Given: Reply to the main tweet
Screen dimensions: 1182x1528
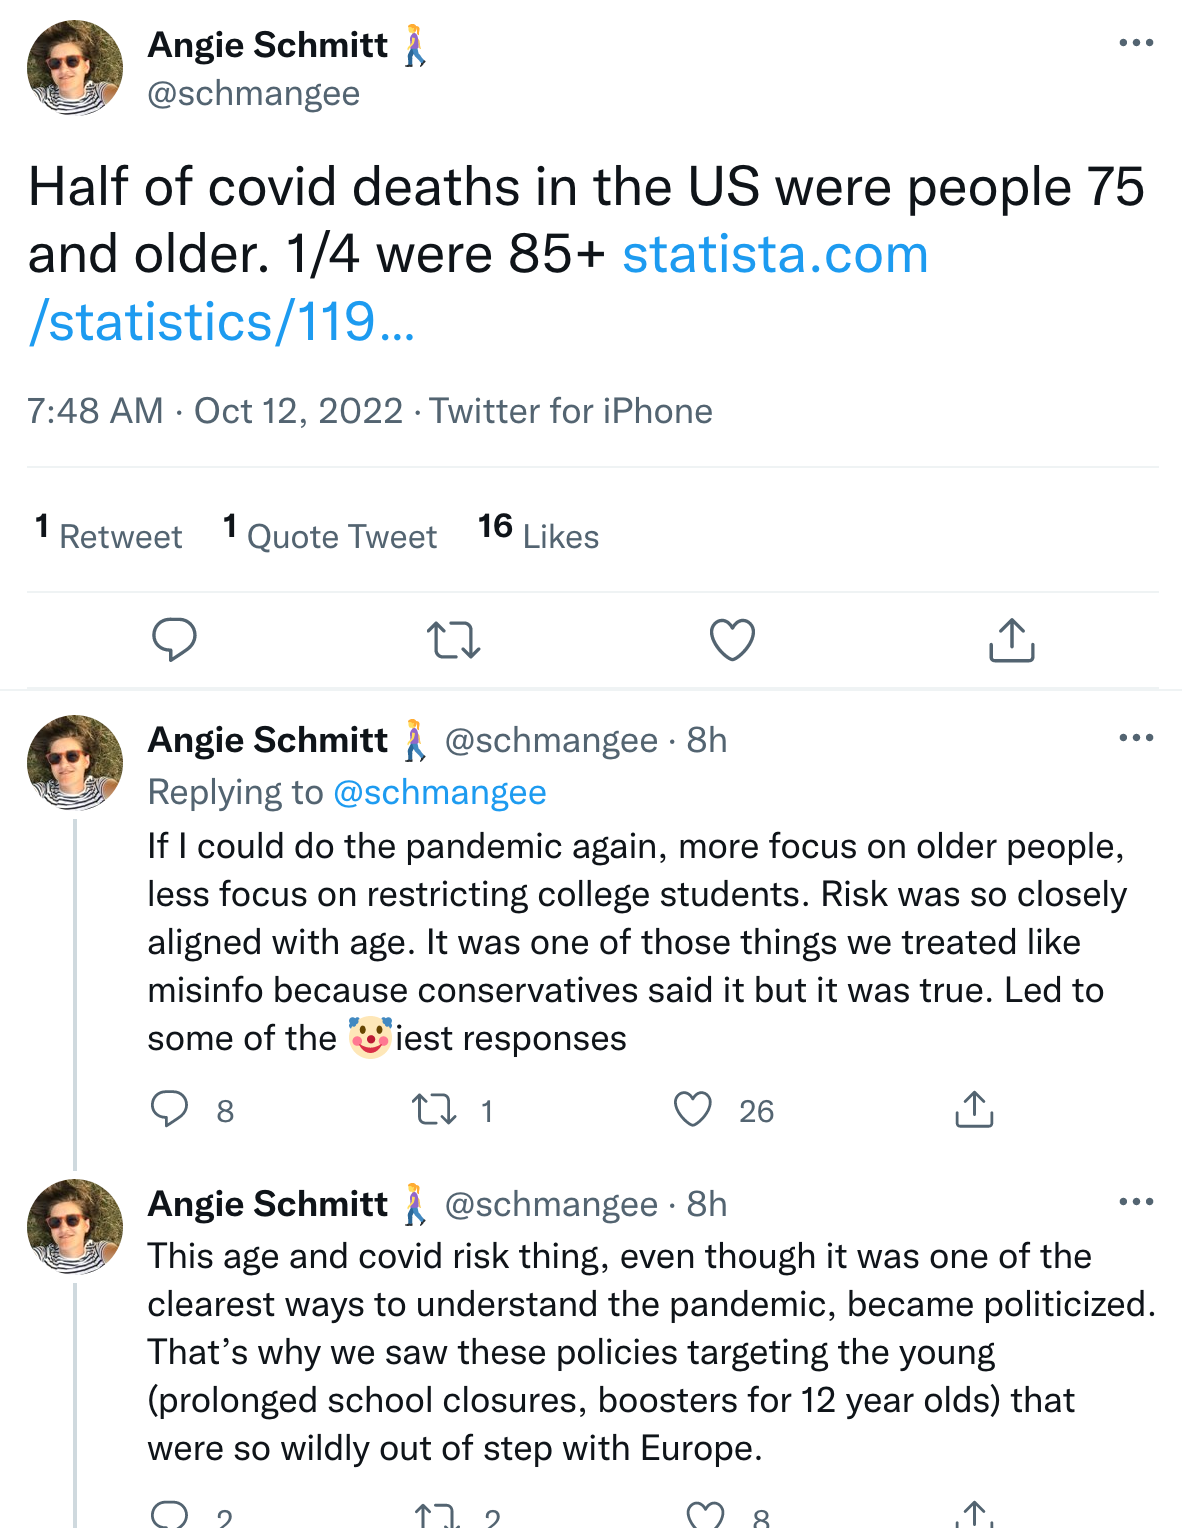Looking at the screenshot, I should point(174,640).
